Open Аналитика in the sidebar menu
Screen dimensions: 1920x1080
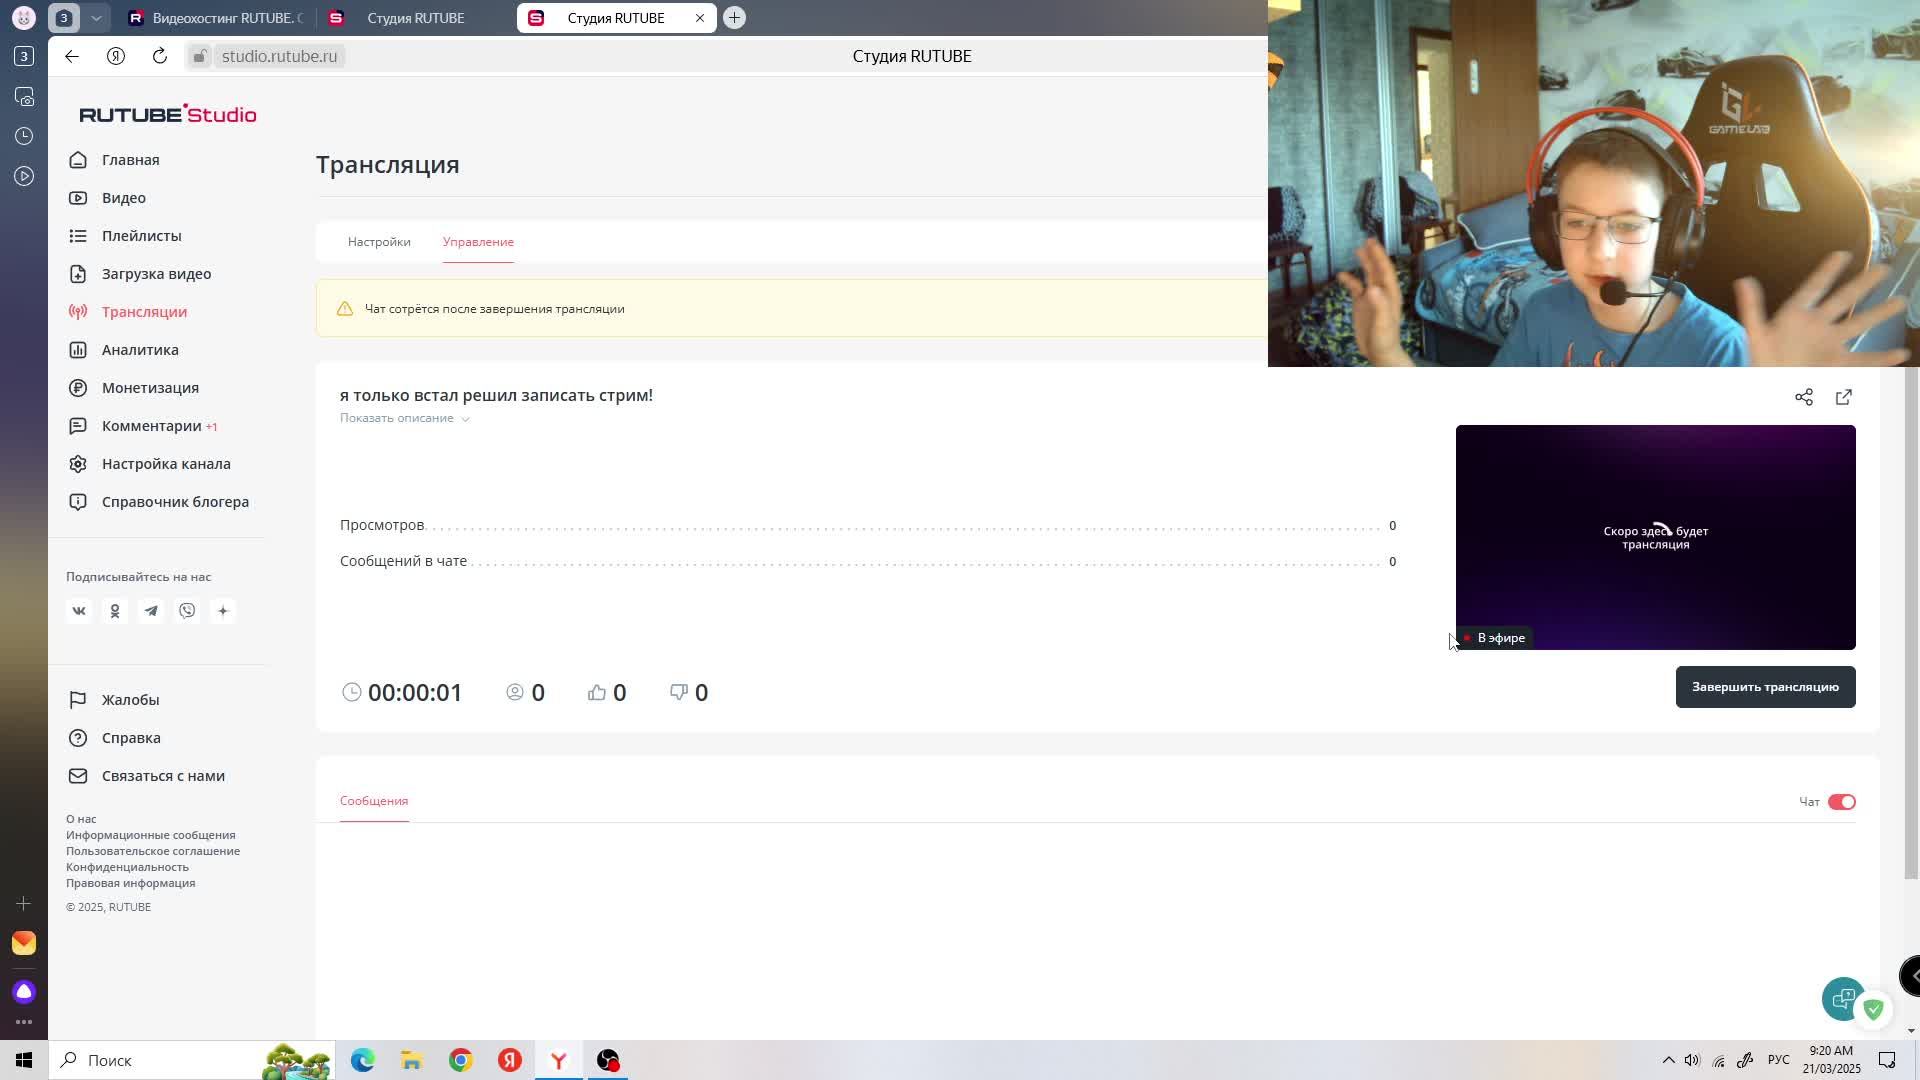(x=140, y=350)
